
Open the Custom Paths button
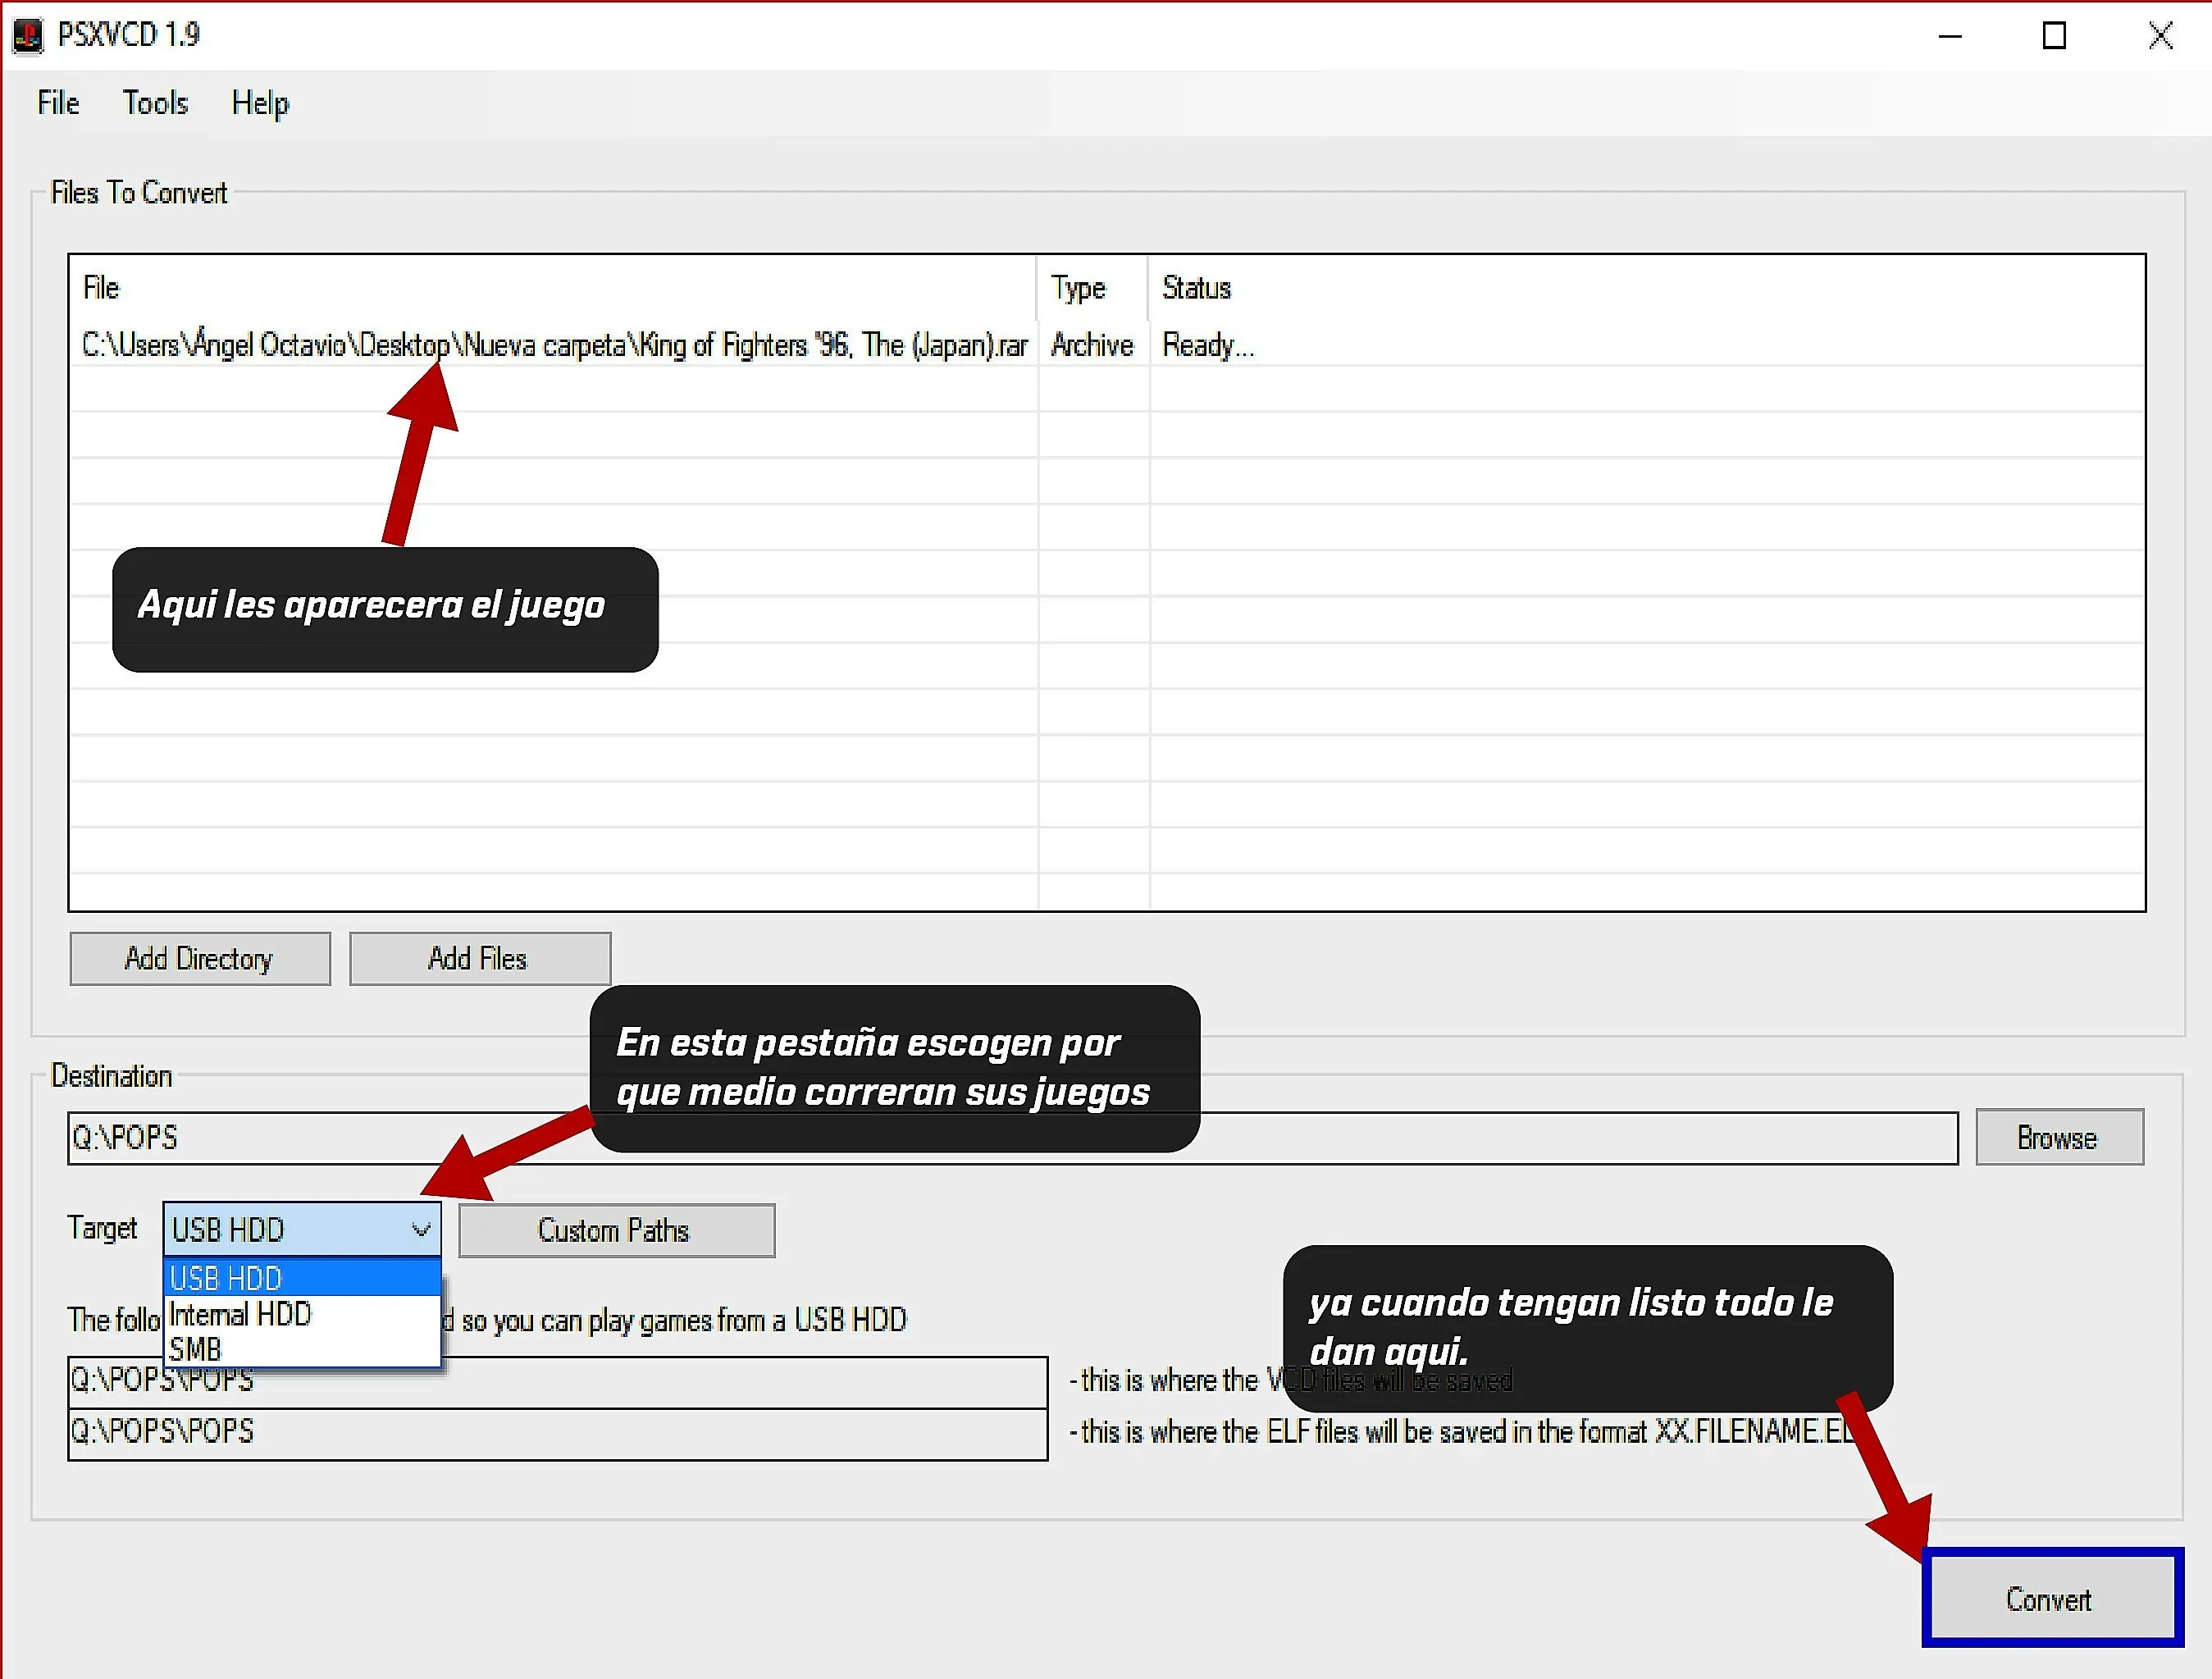(x=616, y=1230)
